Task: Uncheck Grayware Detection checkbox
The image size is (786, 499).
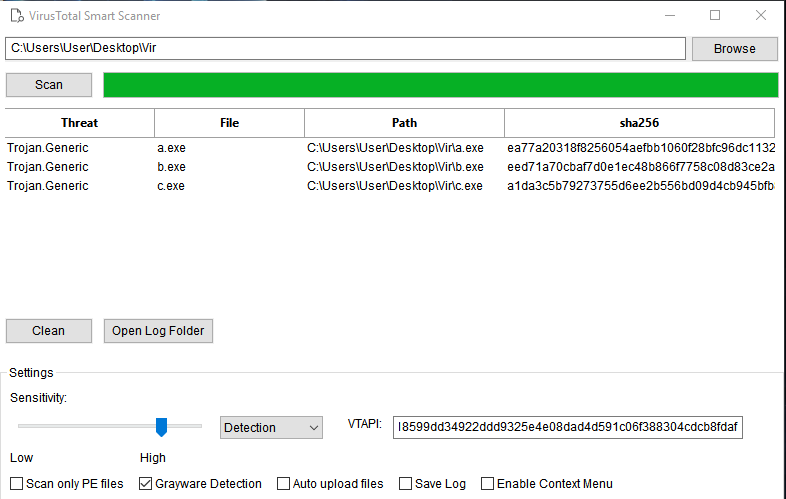Action: (x=145, y=483)
